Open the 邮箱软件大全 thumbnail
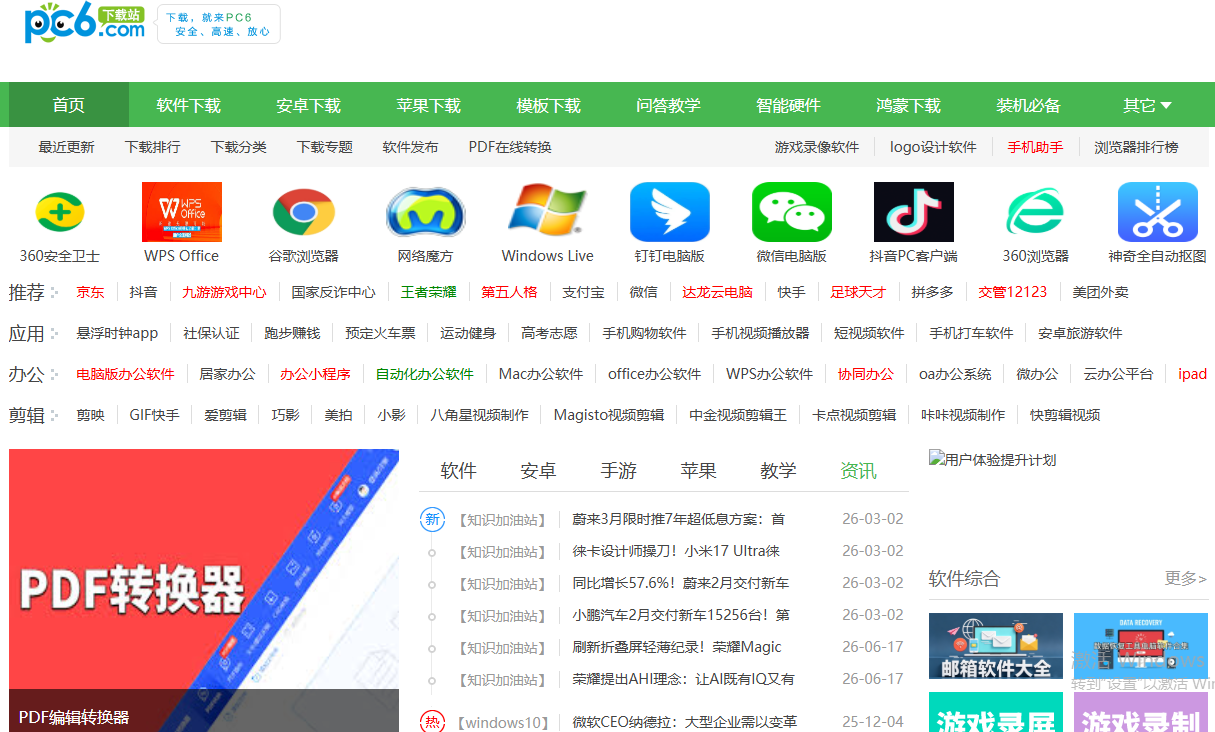The image size is (1215, 732). point(996,646)
